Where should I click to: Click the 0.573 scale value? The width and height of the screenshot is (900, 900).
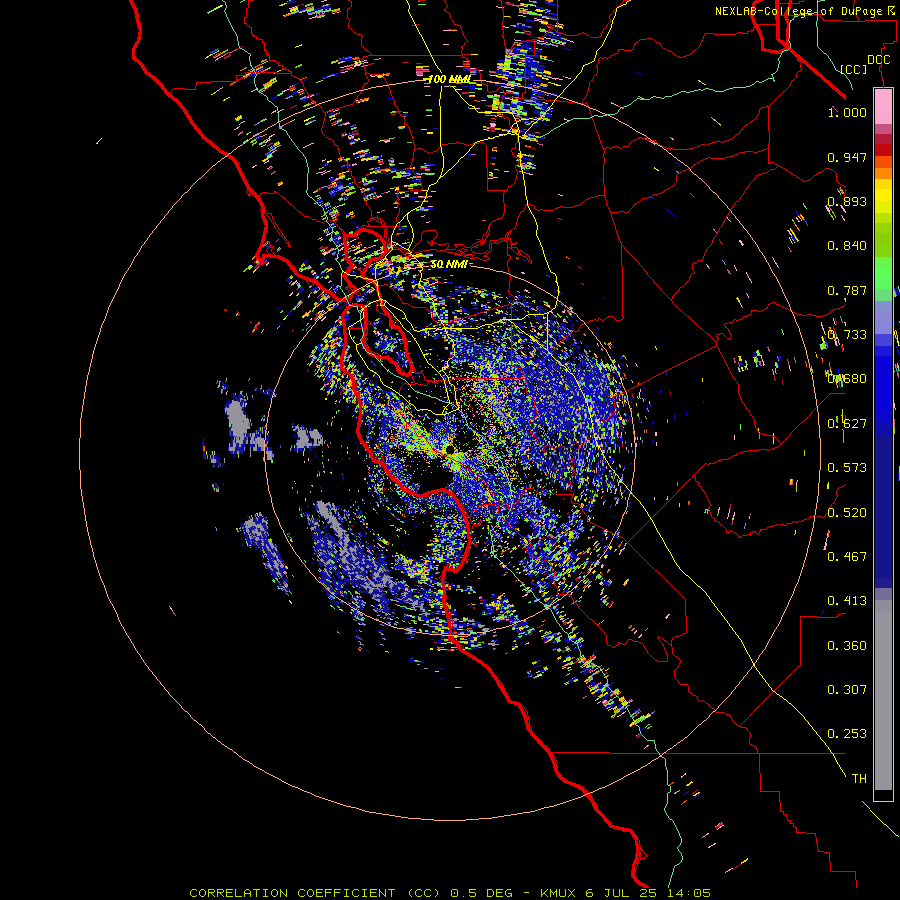tap(847, 468)
